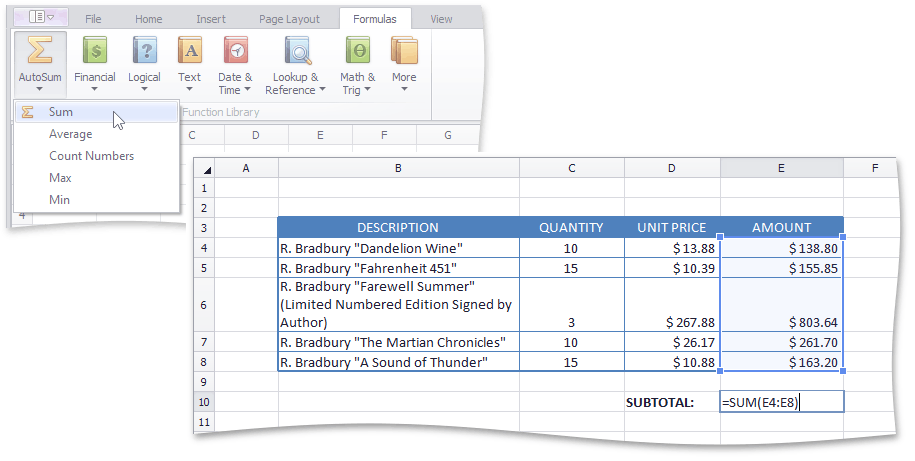Choose Average from the AutoSum menu
The height and width of the screenshot is (461, 915).
pyautogui.click(x=96, y=134)
